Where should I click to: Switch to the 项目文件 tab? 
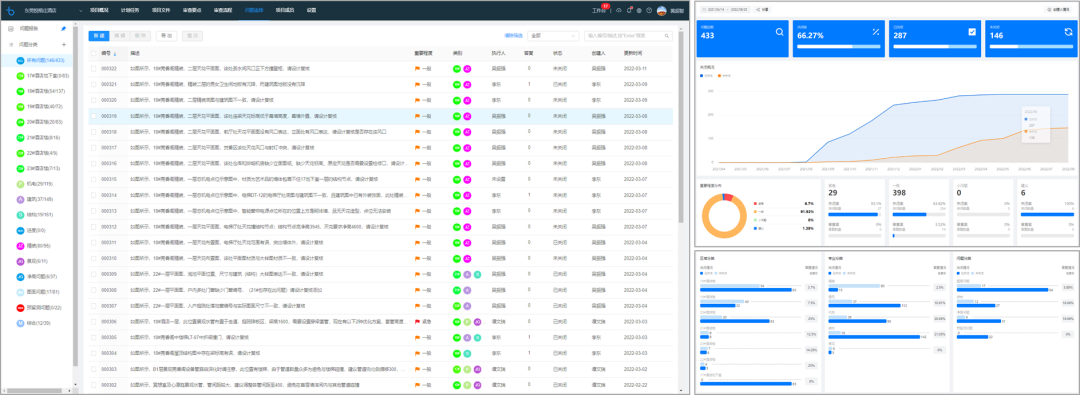tap(161, 10)
